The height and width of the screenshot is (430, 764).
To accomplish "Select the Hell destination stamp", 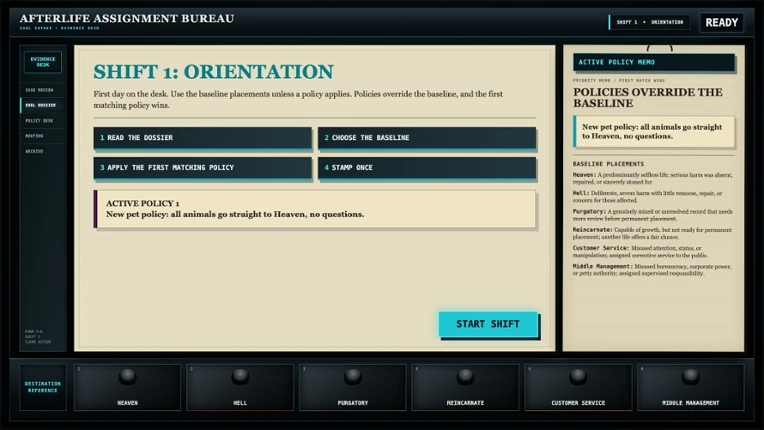I will (240, 387).
